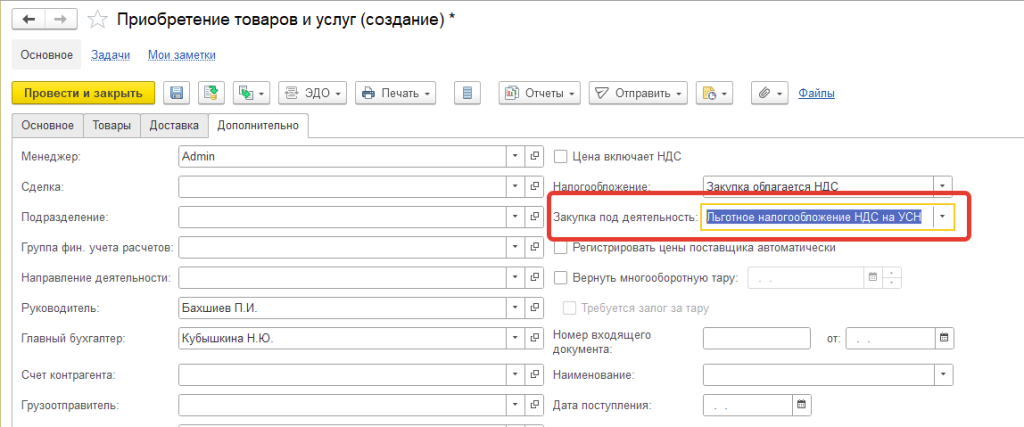Expand the Сделка field dropdown arrow

[515, 187]
